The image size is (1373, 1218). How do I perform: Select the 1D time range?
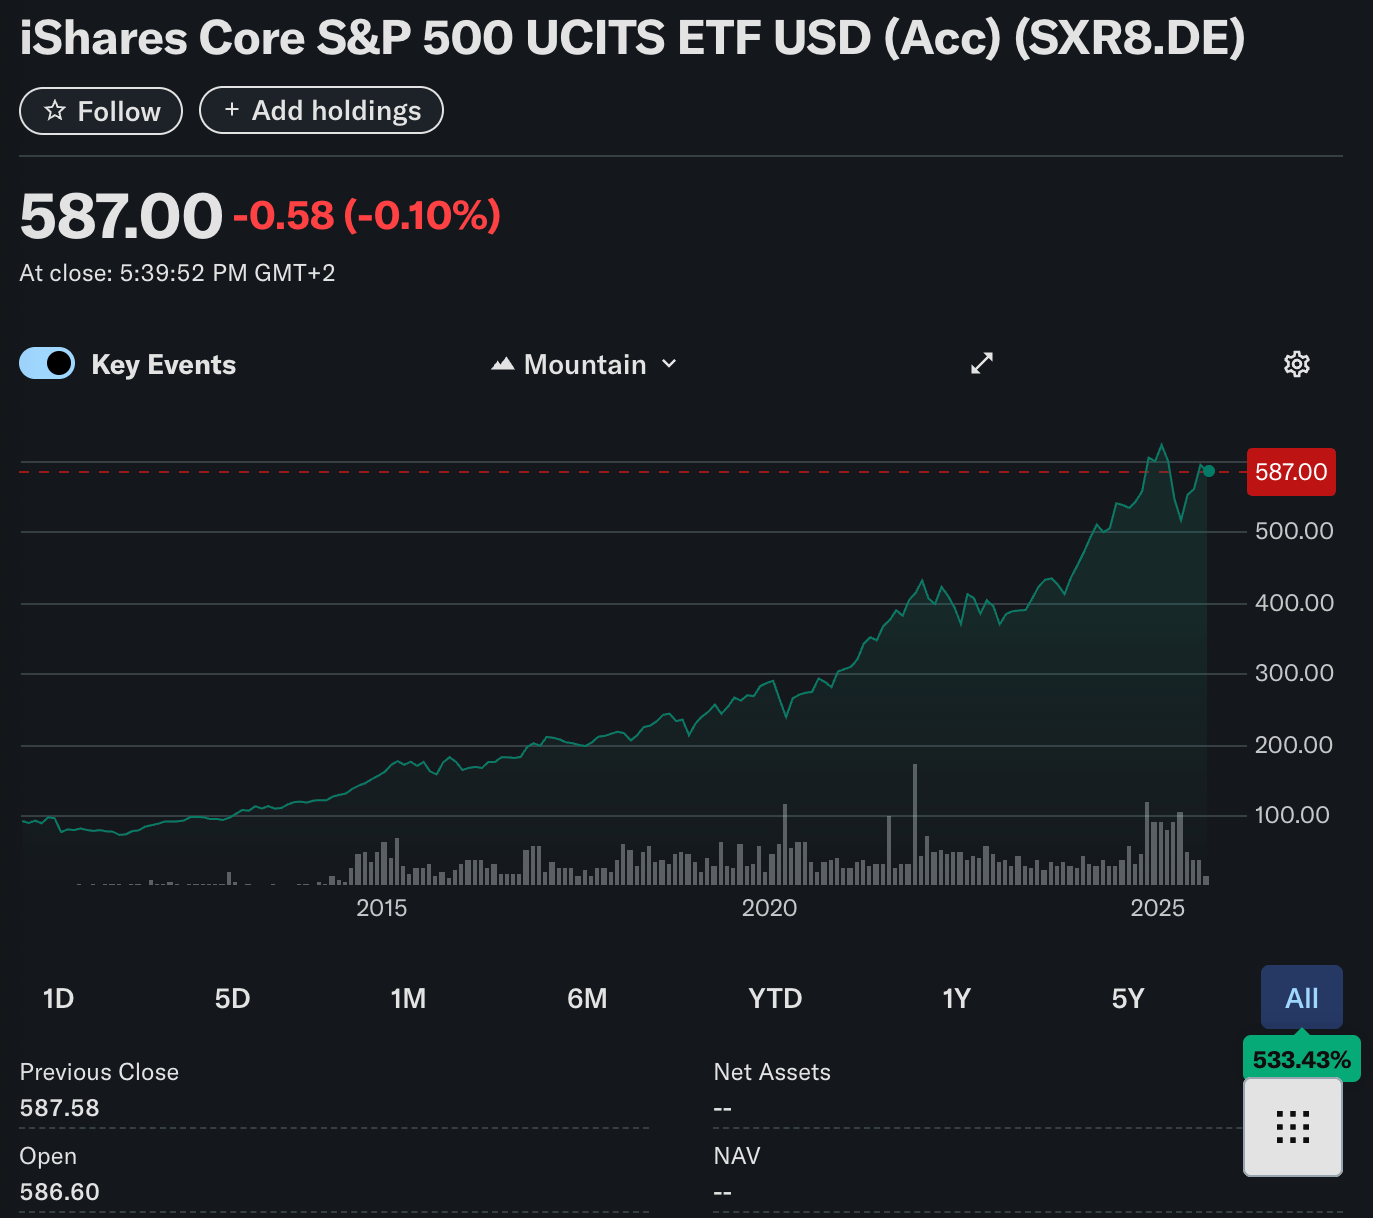click(59, 998)
